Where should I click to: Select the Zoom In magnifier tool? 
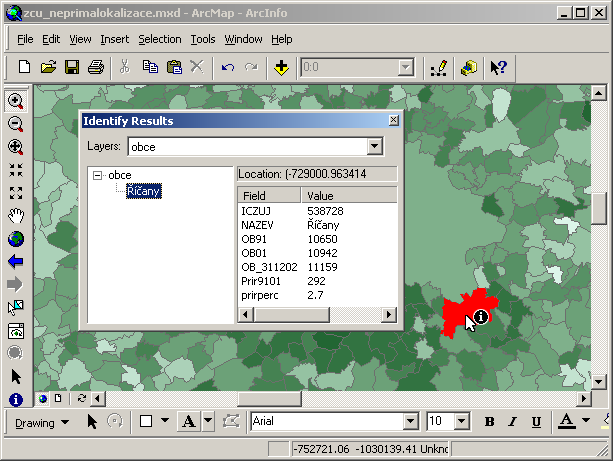pyautogui.click(x=16, y=101)
